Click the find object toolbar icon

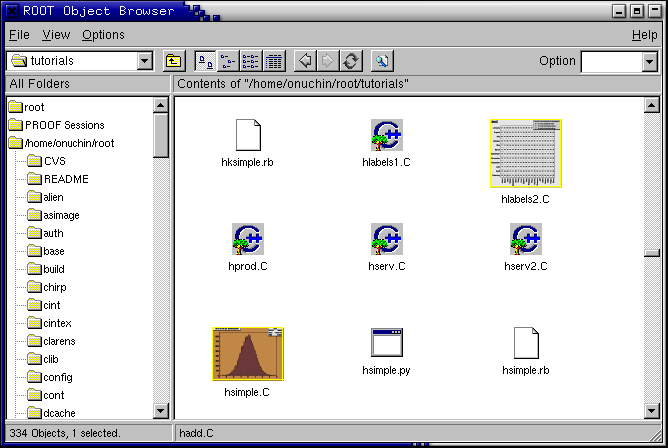tap(382, 61)
